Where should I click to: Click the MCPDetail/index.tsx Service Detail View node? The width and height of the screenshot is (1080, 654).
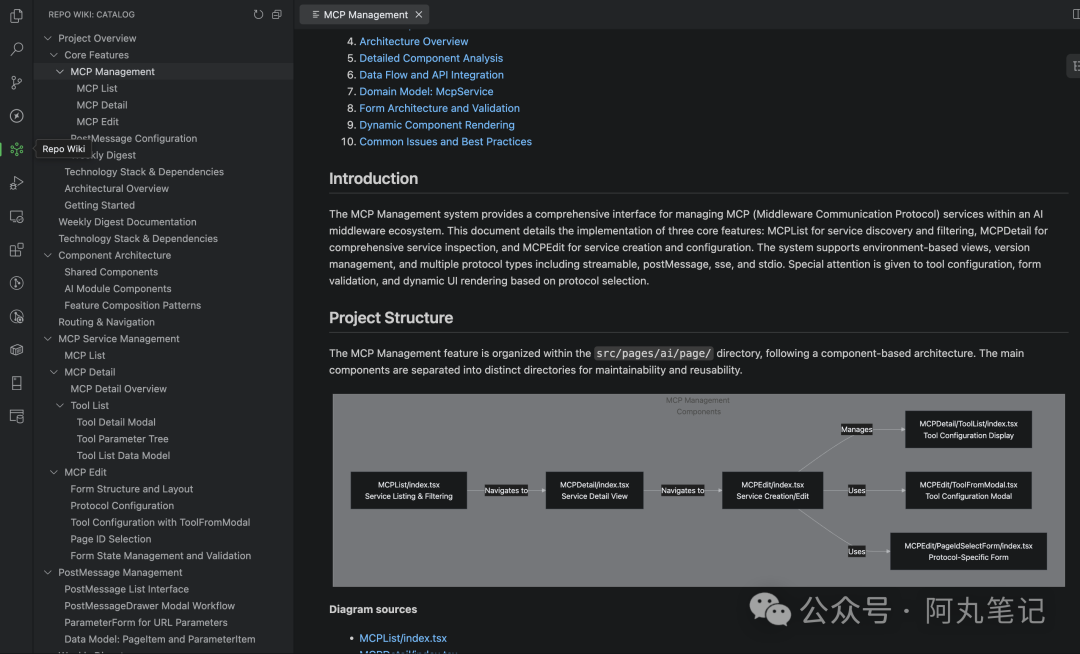pyautogui.click(x=594, y=490)
